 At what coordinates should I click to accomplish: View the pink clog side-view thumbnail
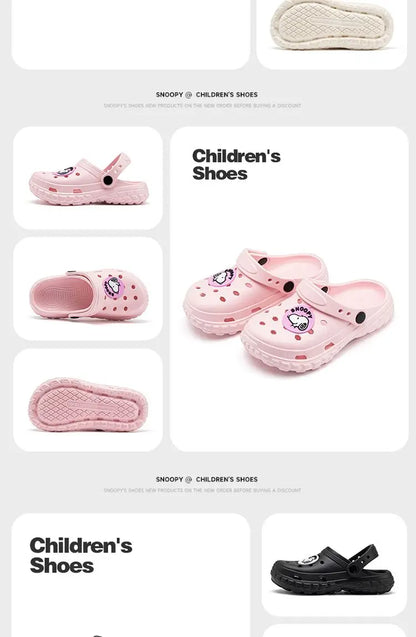[x=88, y=179]
